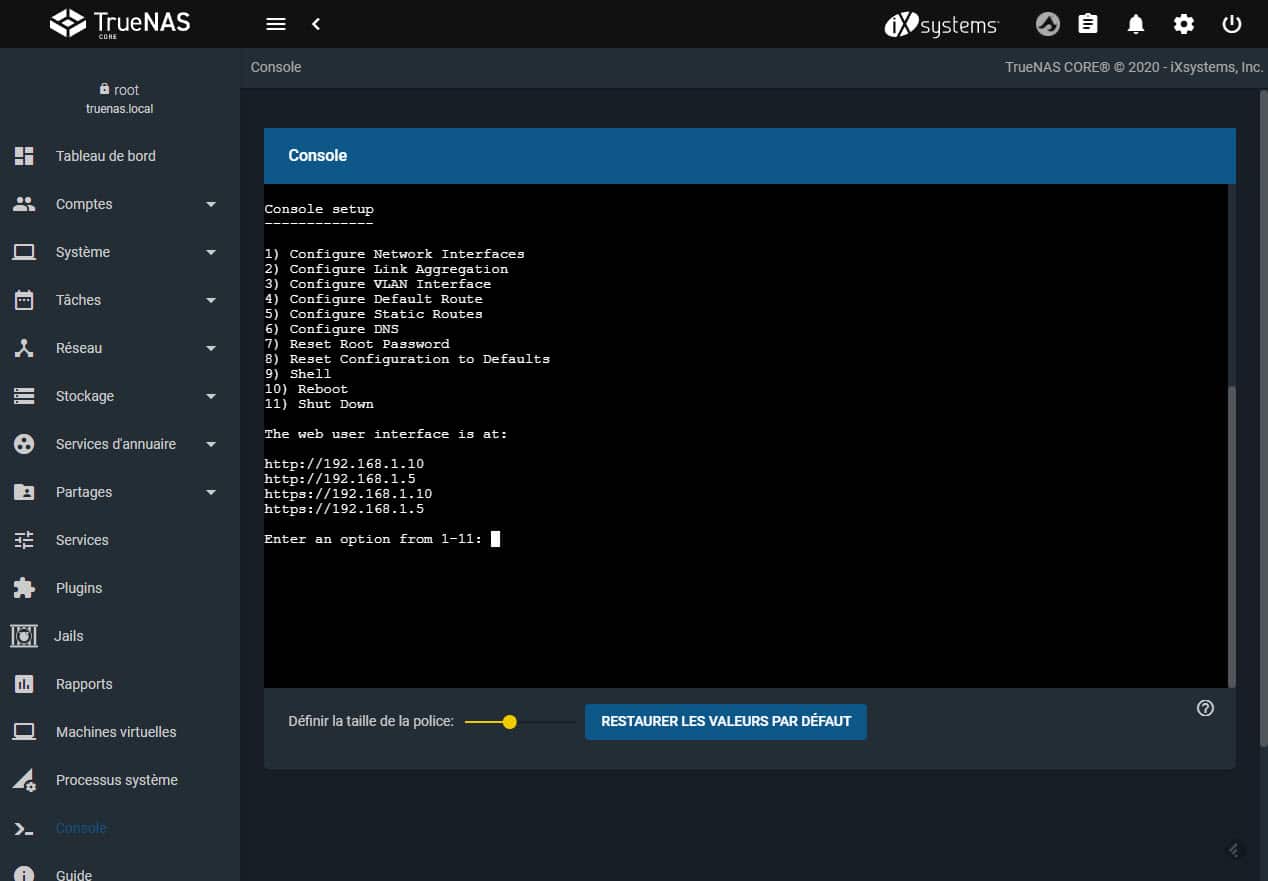Viewport: 1268px width, 881px height.
Task: Click the font size slider handle
Action: [x=509, y=721]
